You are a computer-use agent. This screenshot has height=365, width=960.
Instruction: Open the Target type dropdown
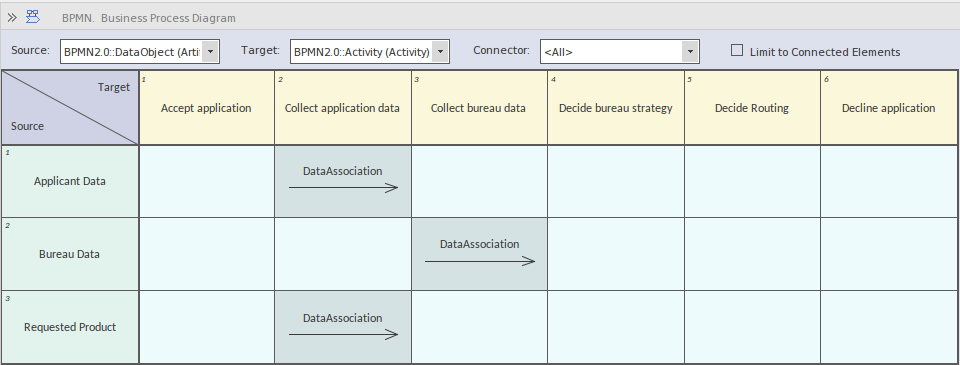[440, 52]
